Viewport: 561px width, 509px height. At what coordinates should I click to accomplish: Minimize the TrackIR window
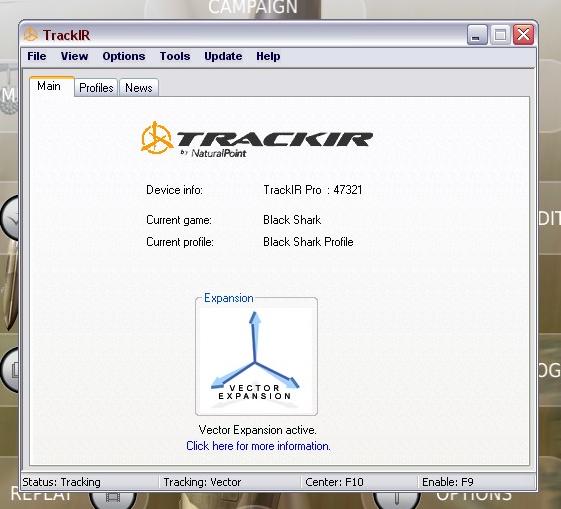point(477,35)
